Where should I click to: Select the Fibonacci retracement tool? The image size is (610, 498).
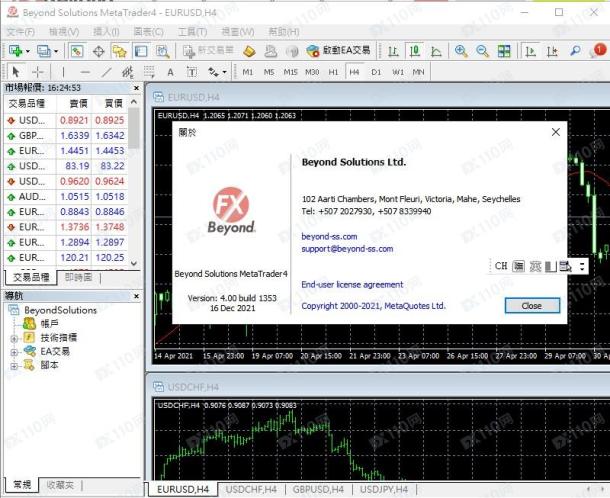[149, 72]
